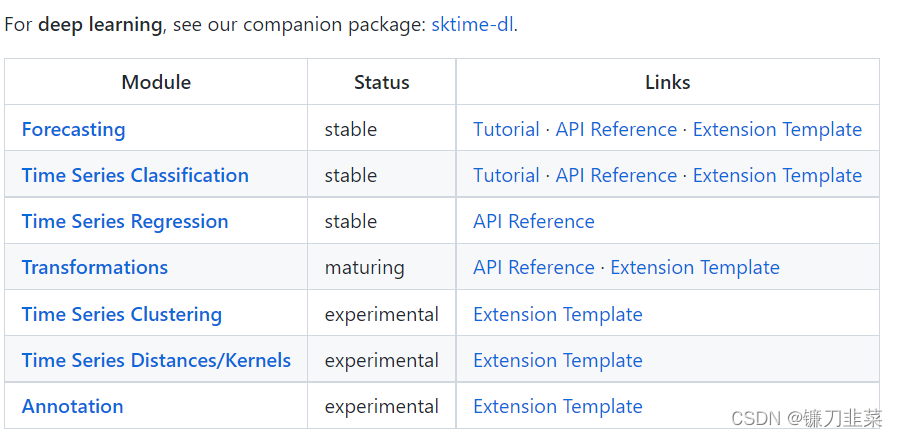Viewport: 898px width, 437px height.
Task: Open Extension Template in Time Series Classification row
Action: point(777,175)
